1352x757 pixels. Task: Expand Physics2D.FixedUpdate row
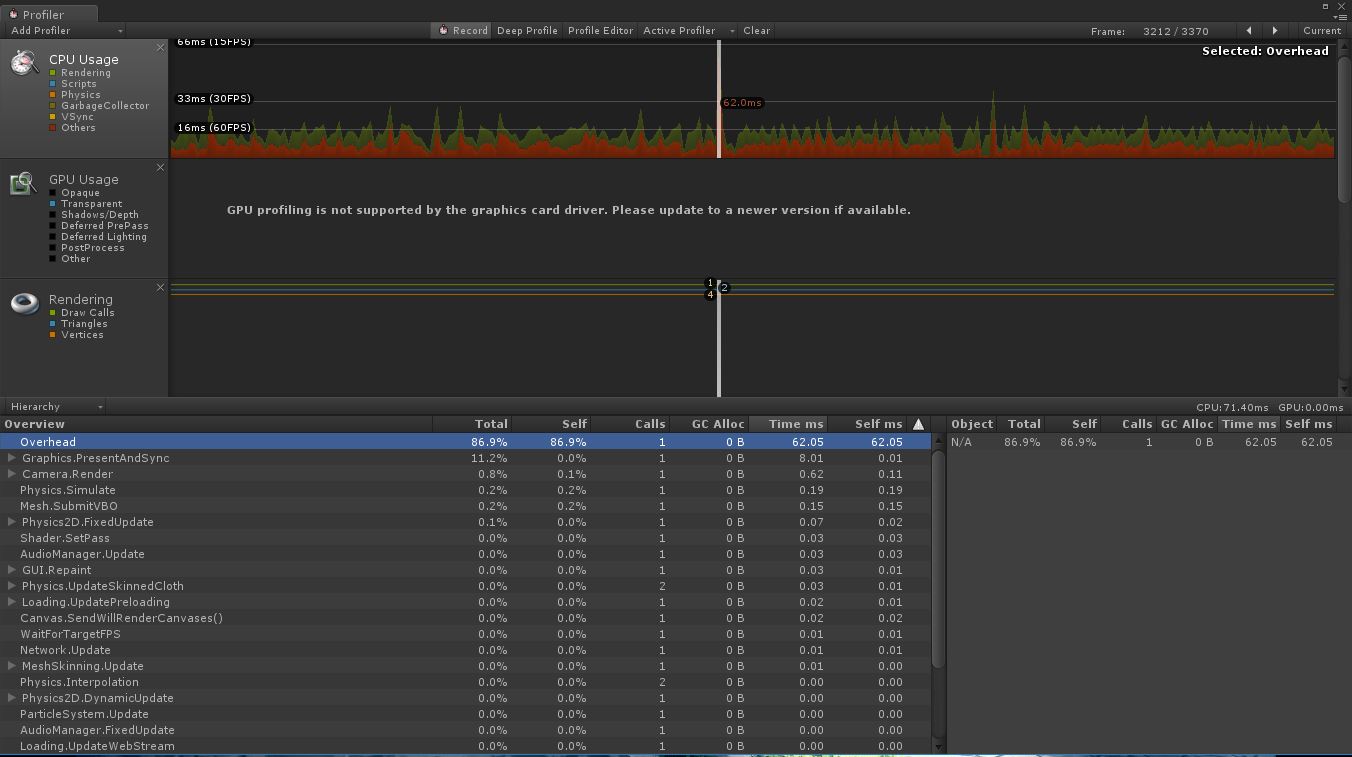tap(12, 522)
